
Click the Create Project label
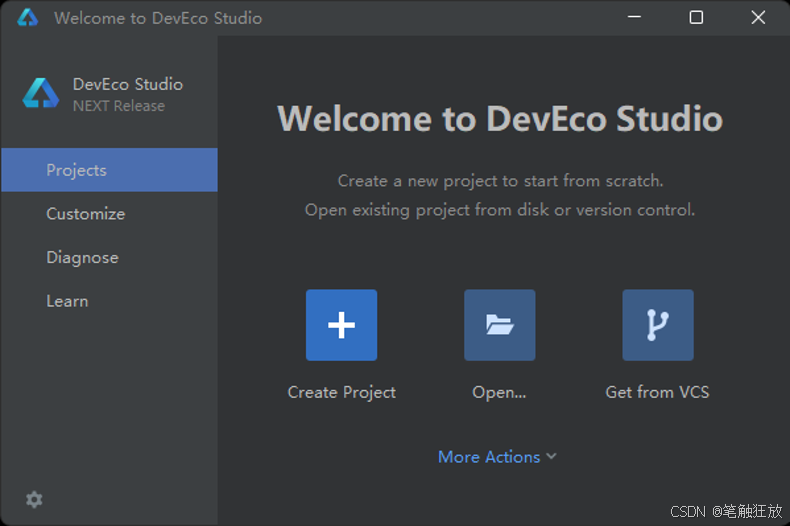(341, 392)
